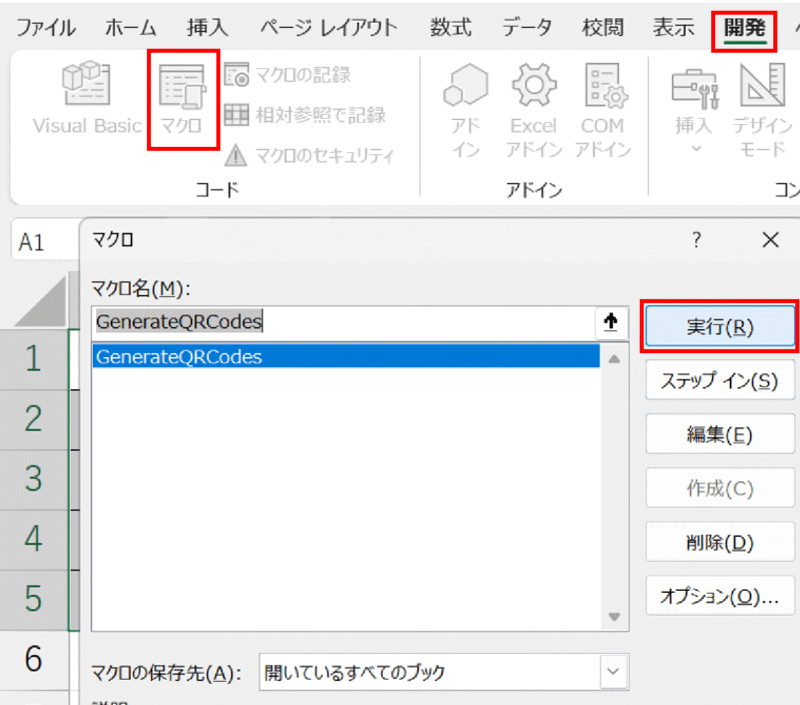The width and height of the screenshot is (800, 705).
Task: Switch to the ページ レイアウト tab
Action: coord(329,28)
